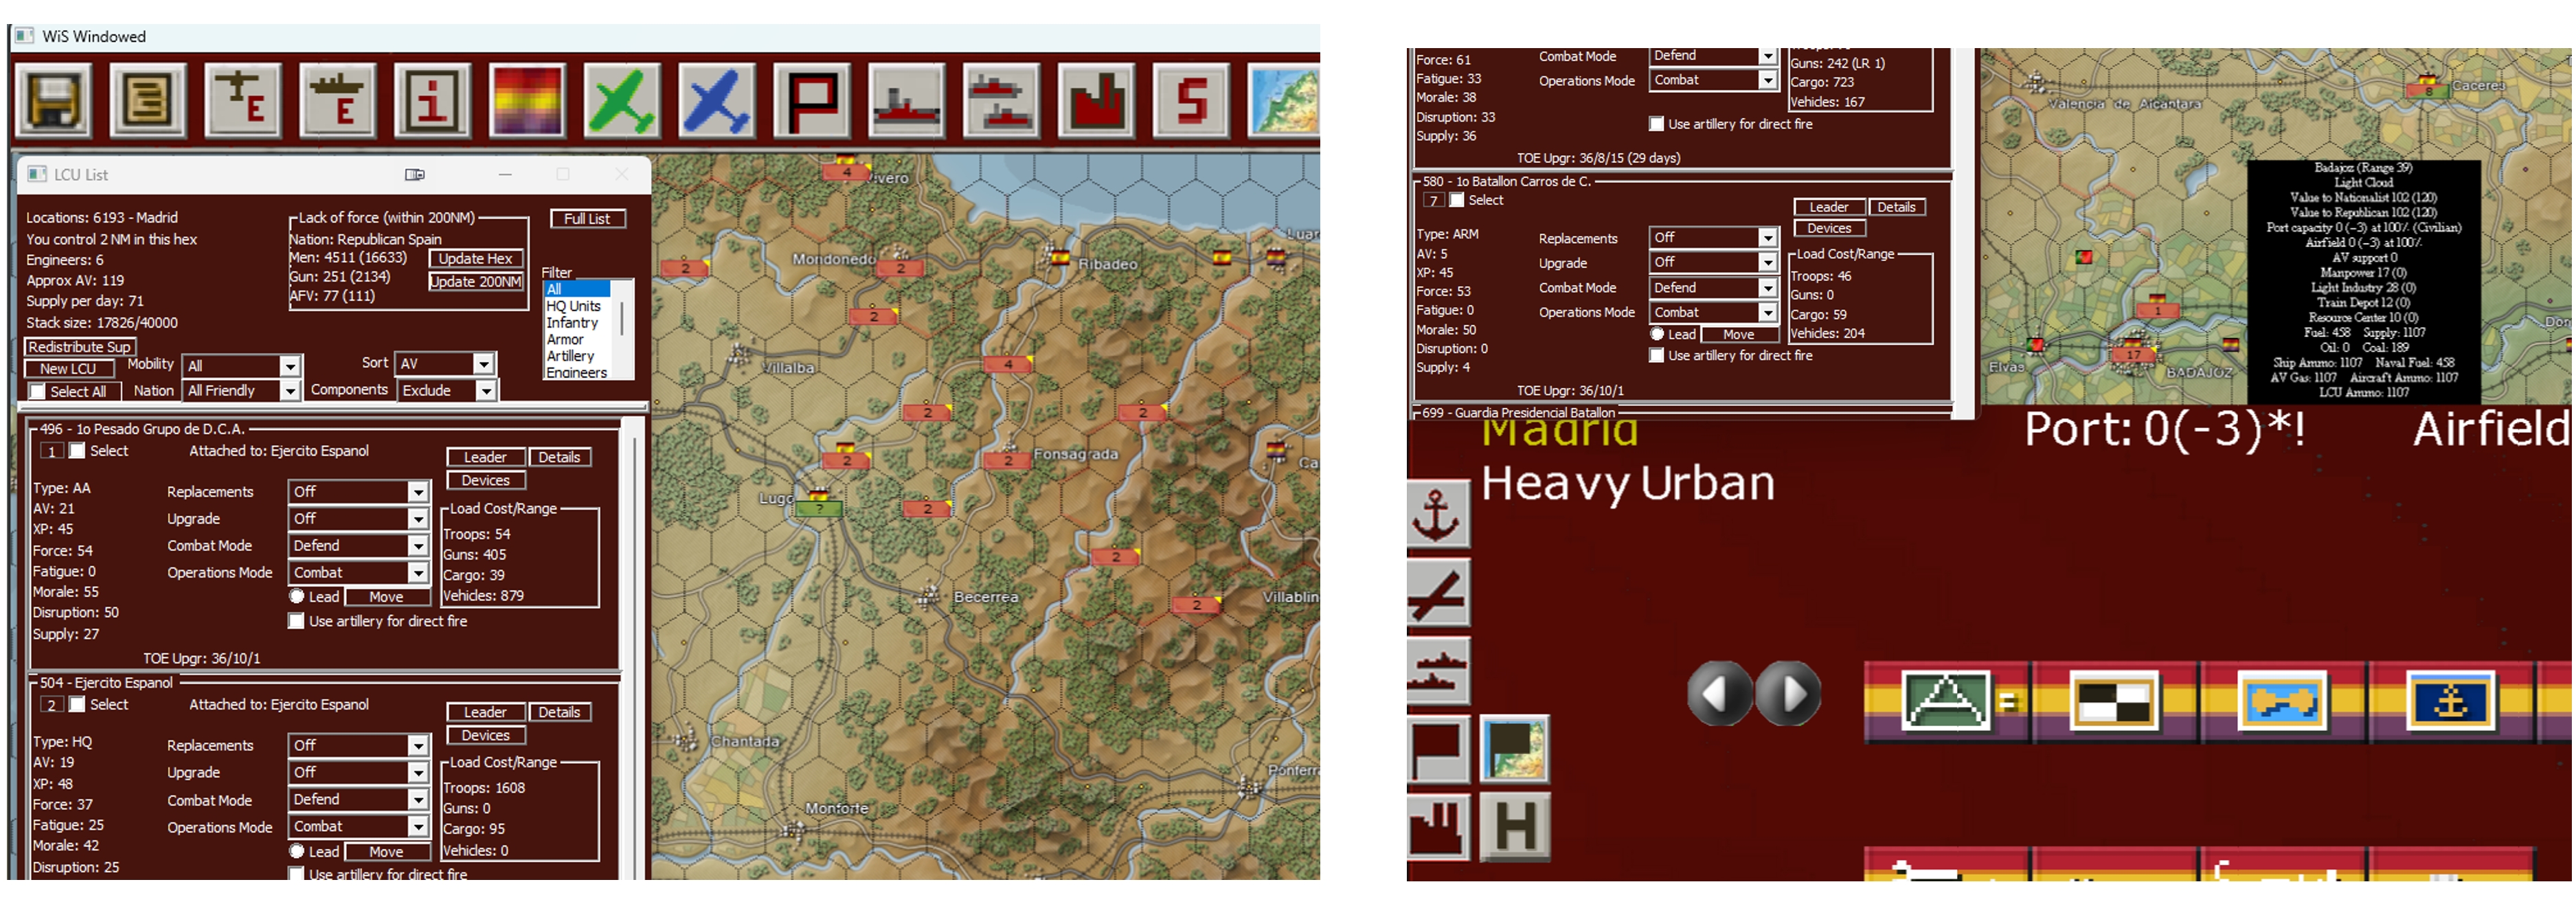Screen dimensions: 2576x904
Task: Click the H button in bottom panel
Action: [x=1514, y=826]
